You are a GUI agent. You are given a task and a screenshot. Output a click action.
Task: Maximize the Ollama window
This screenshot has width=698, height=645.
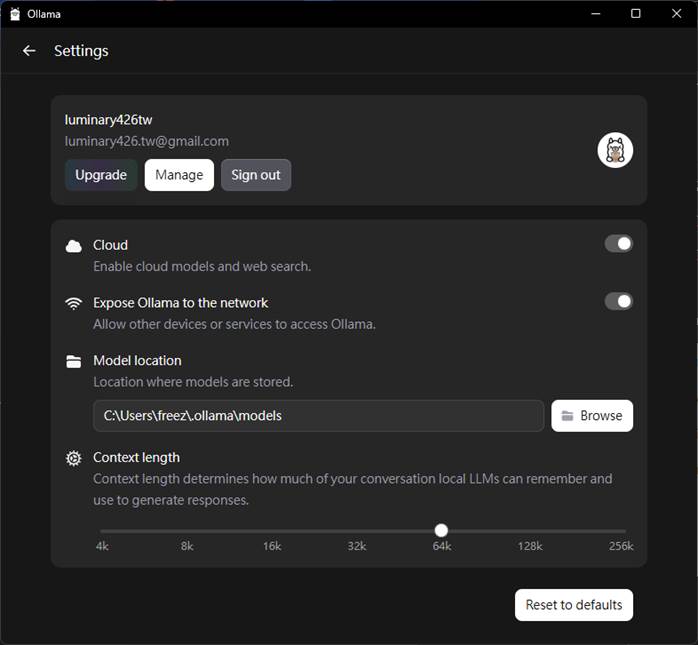(635, 14)
